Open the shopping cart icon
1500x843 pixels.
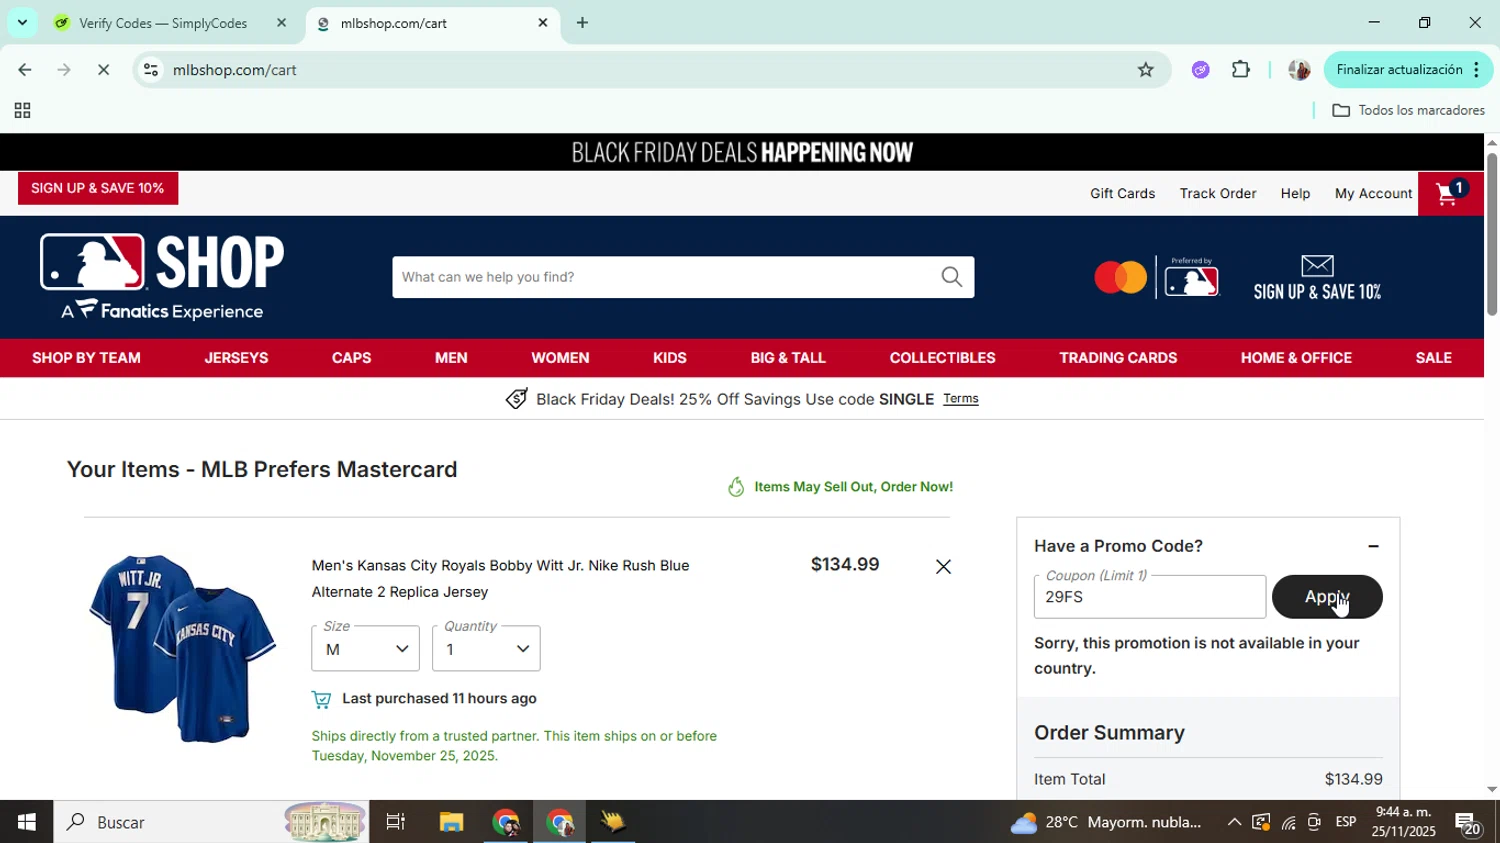point(1450,193)
